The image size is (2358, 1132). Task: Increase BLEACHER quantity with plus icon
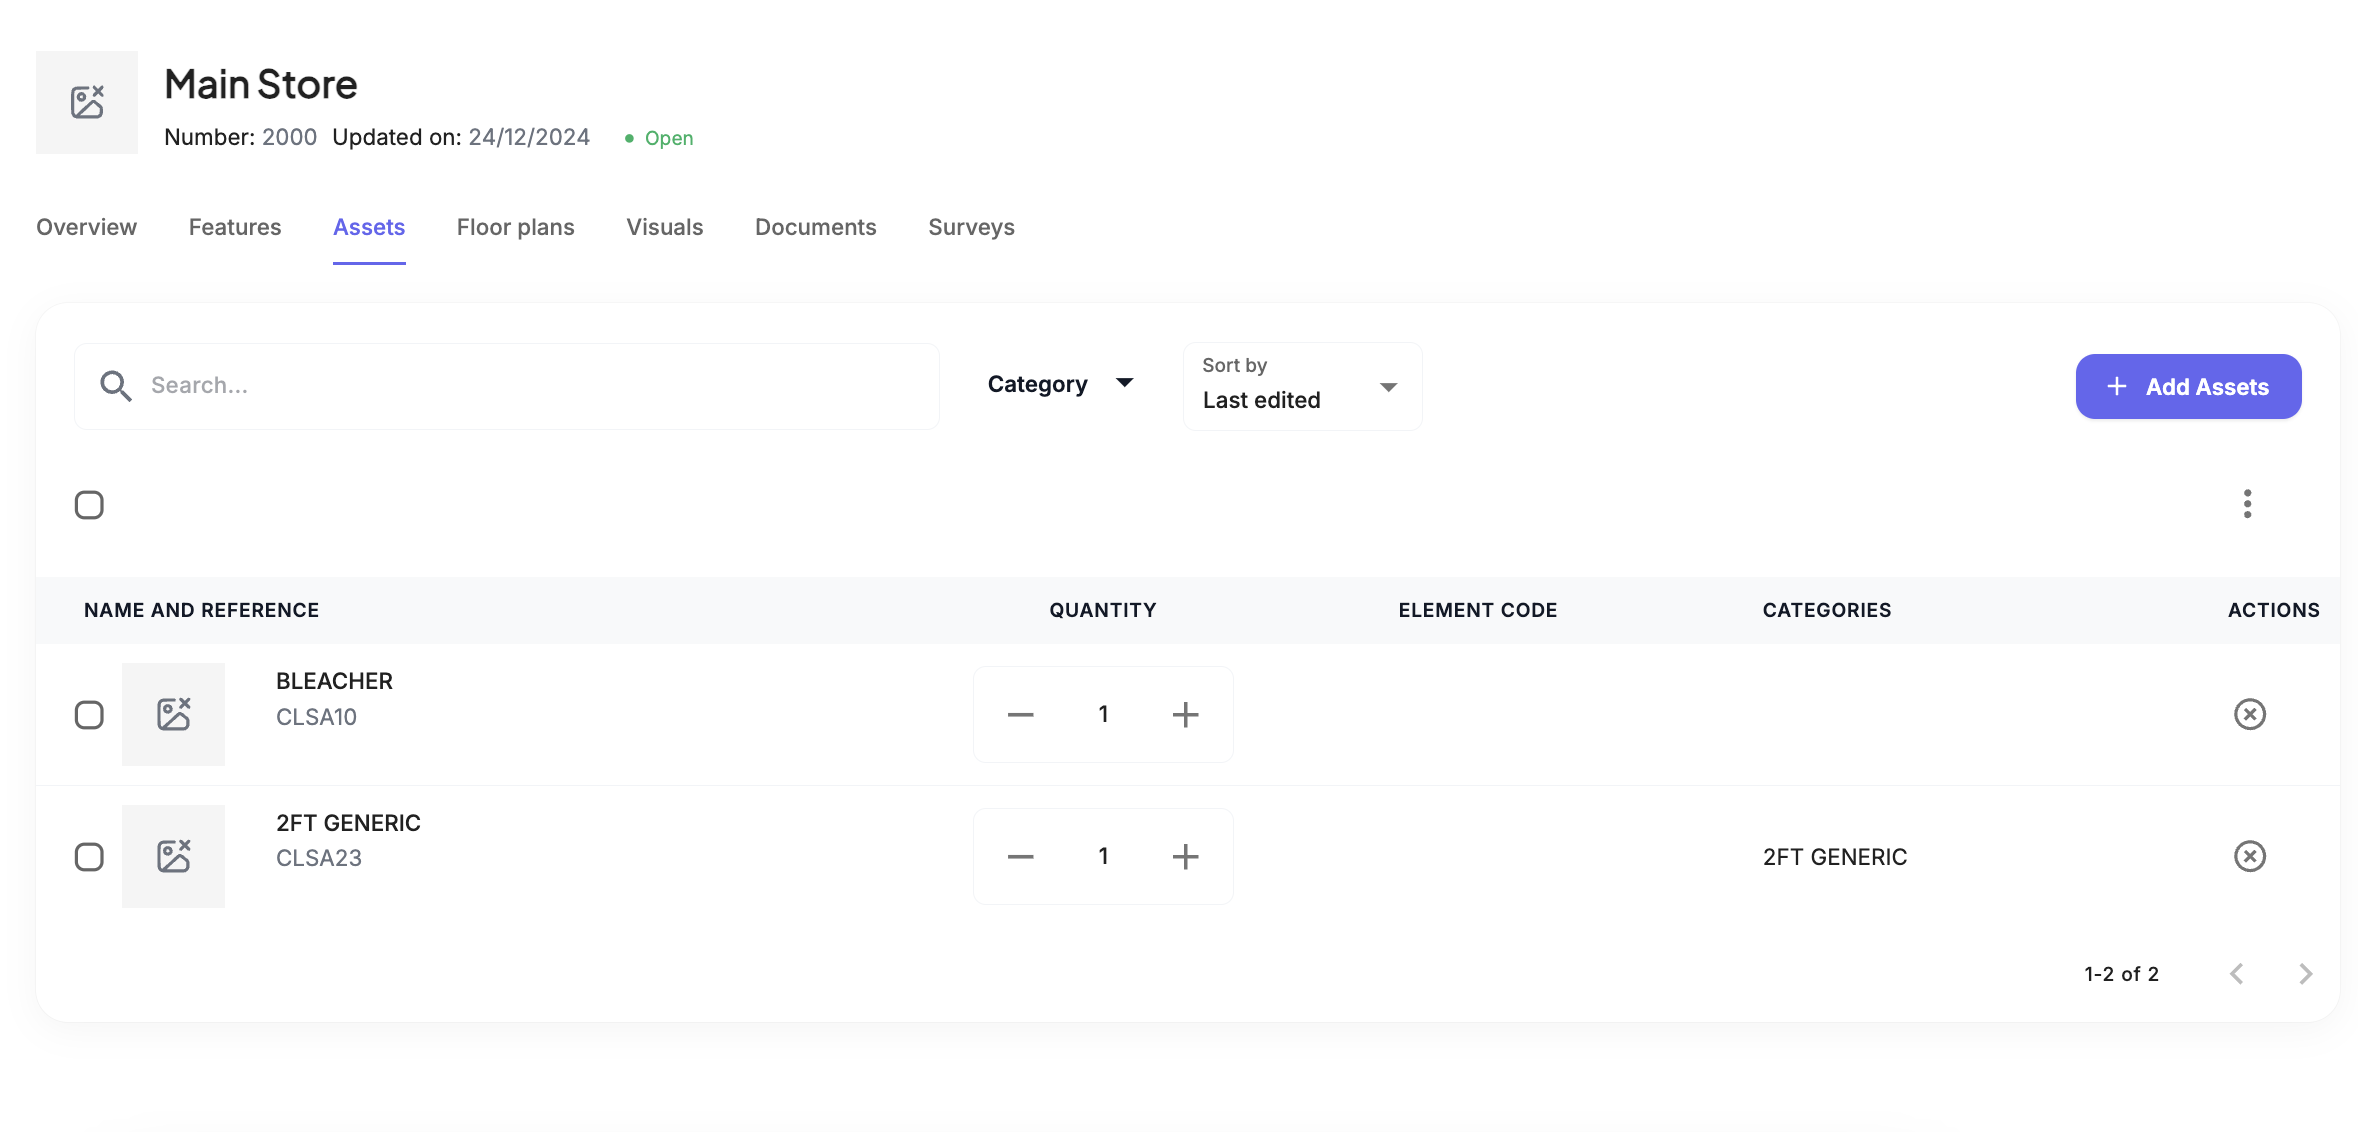click(1185, 714)
